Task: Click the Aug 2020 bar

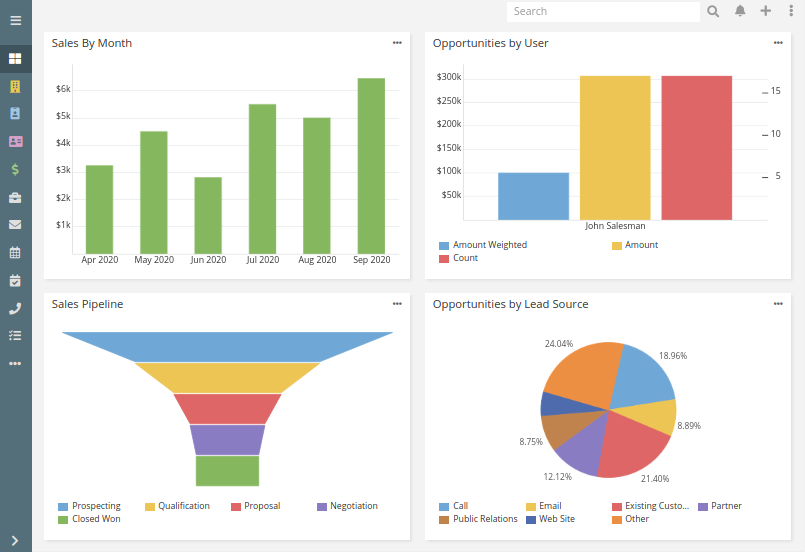Action: (317, 186)
